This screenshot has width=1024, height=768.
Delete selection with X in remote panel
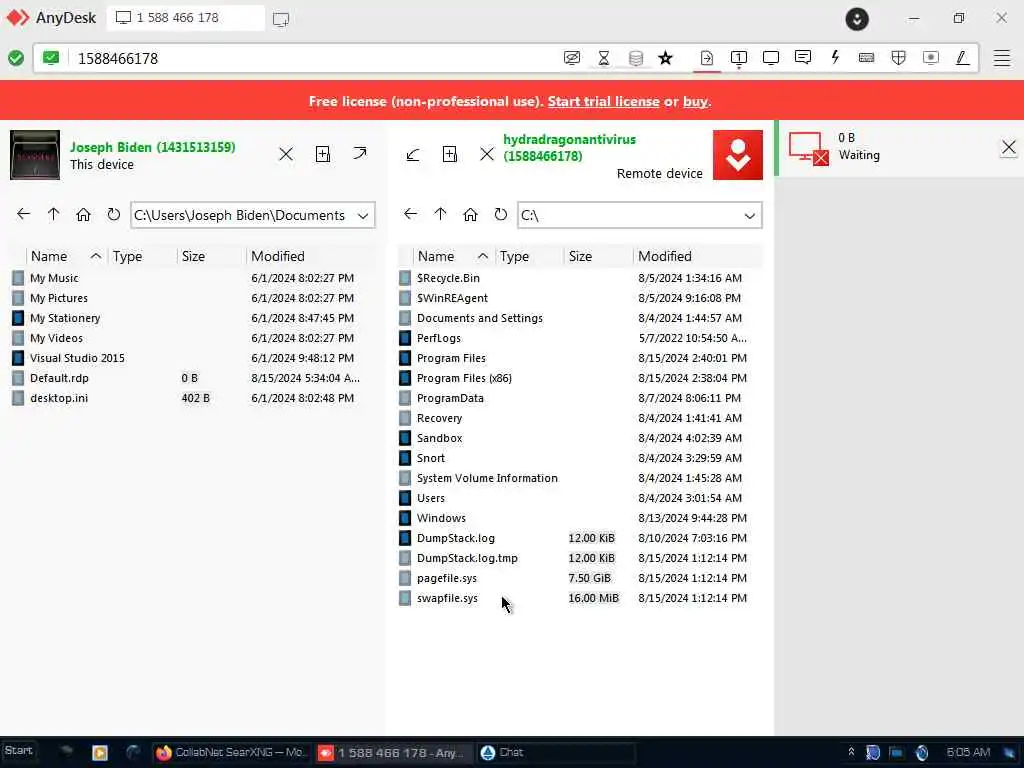(x=487, y=154)
